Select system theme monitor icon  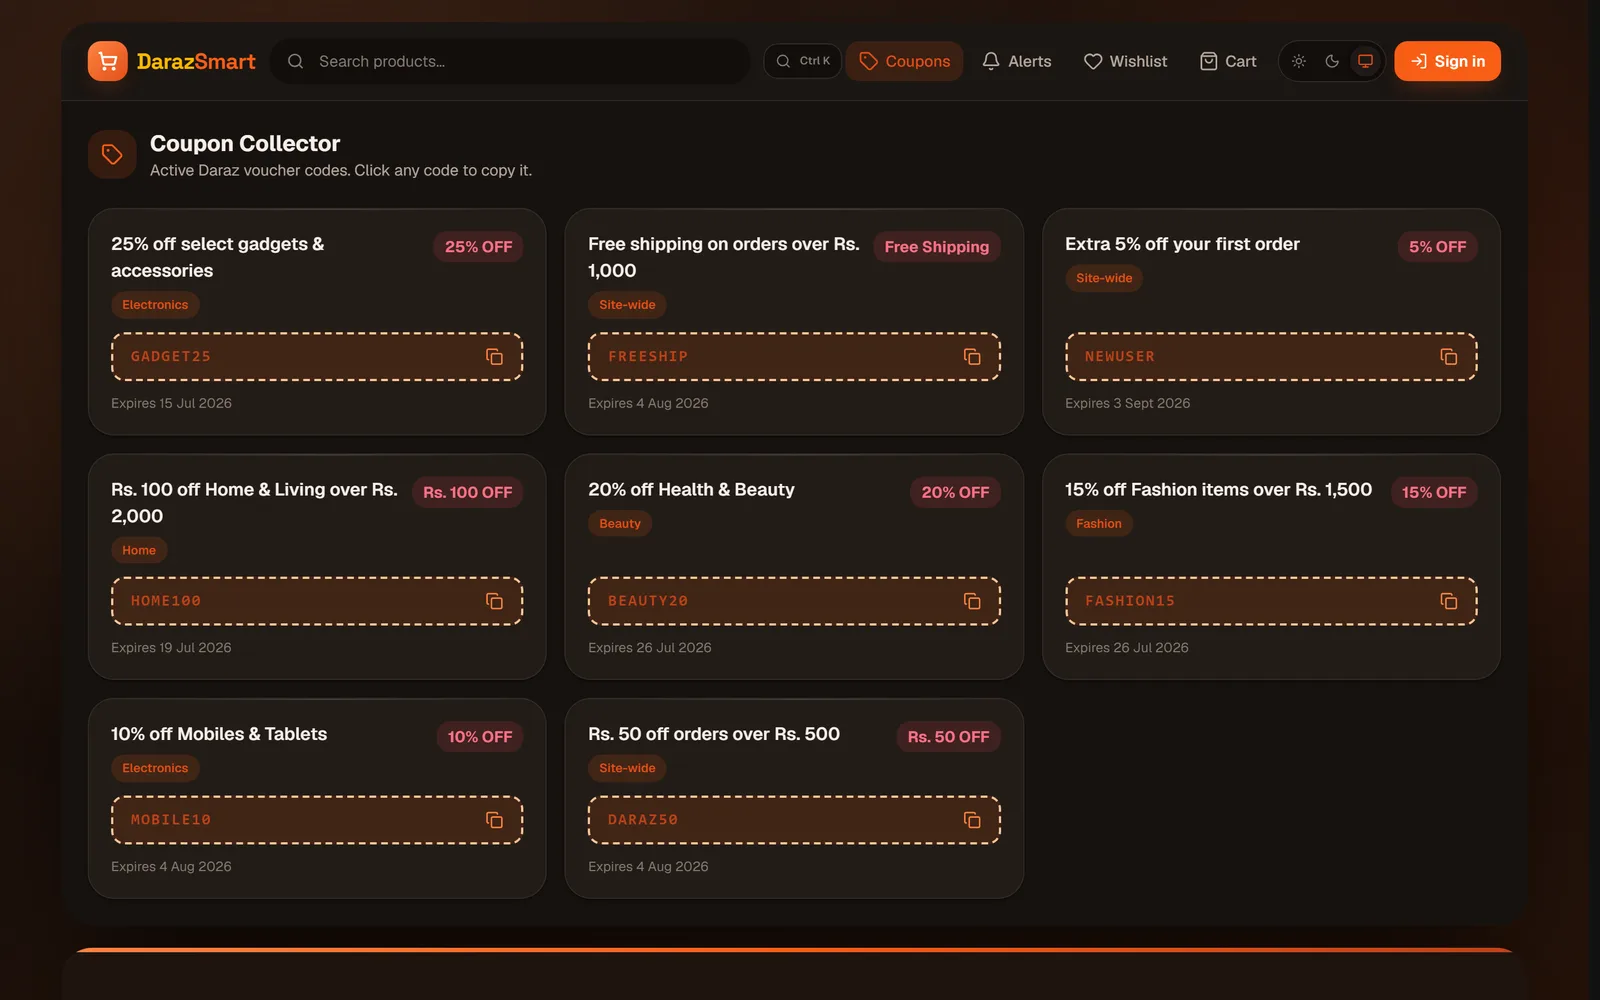[x=1365, y=61]
